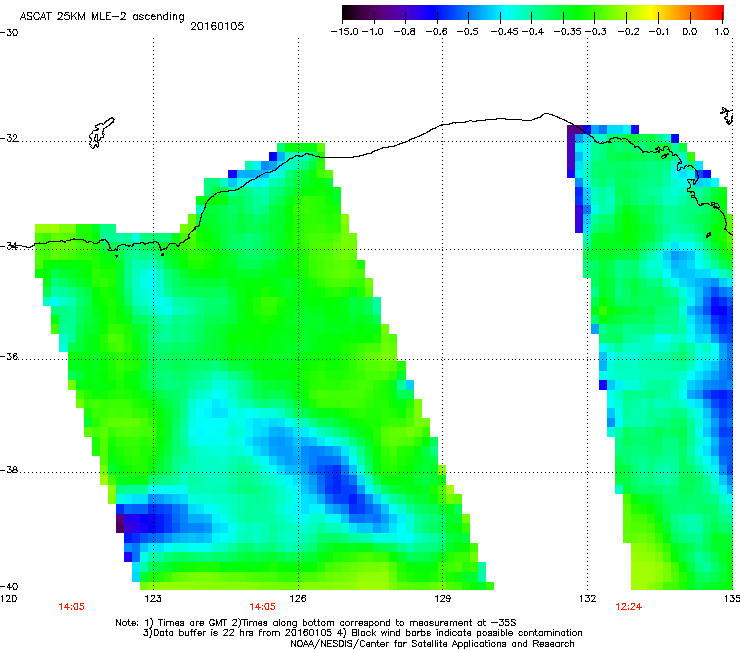Click the 126 longitude axis label
Screen dimensions: 740x650
point(298,599)
